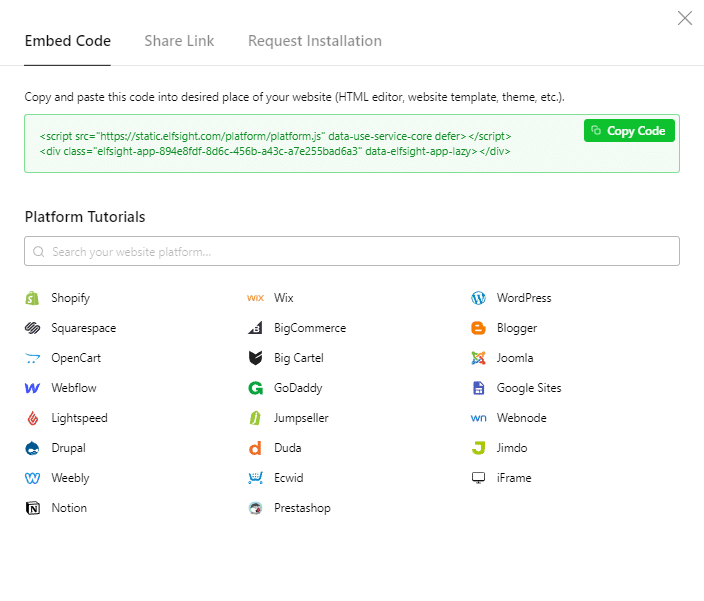Click the Lightspeed flame icon
This screenshot has height=601, width=704.
click(x=32, y=418)
